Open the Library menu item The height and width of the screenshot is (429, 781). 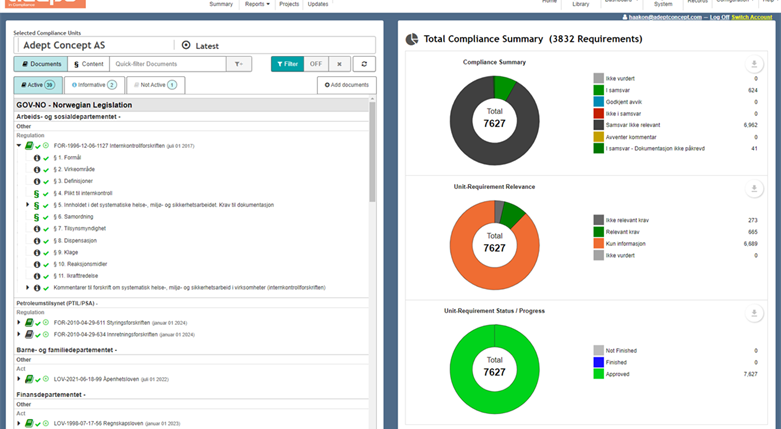click(x=580, y=4)
